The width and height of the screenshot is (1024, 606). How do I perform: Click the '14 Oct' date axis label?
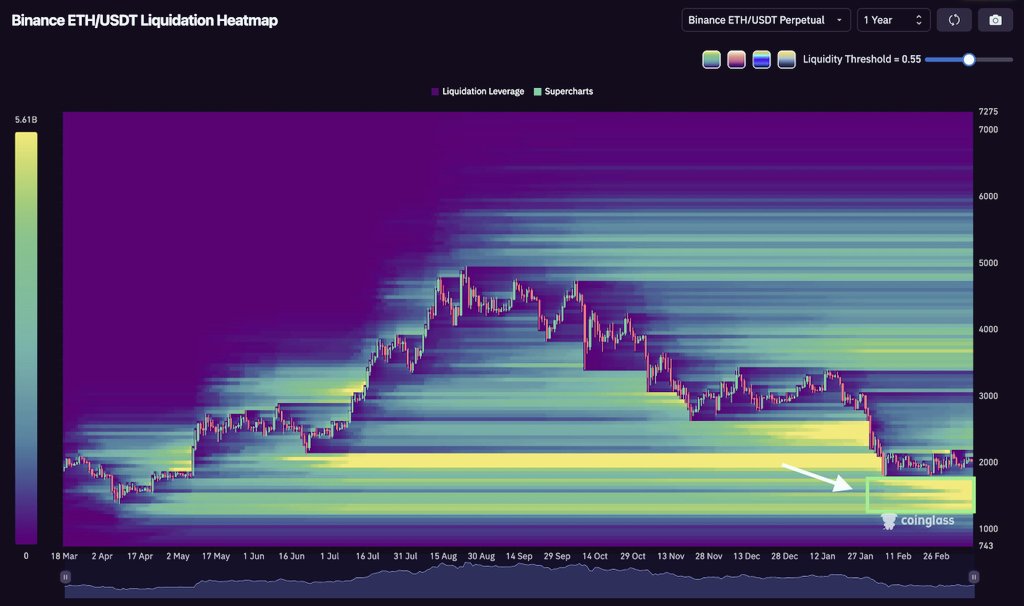(x=595, y=556)
